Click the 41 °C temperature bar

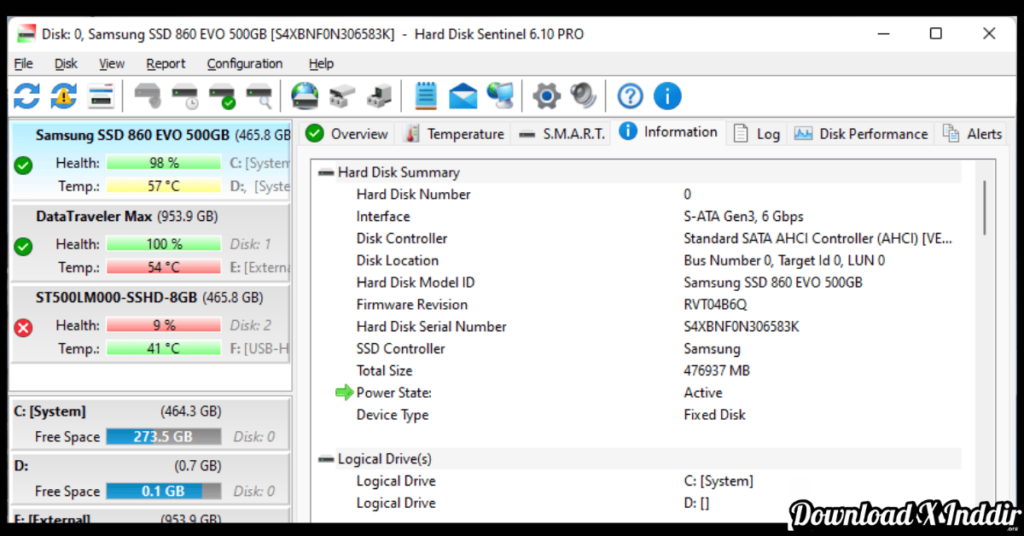[163, 348]
